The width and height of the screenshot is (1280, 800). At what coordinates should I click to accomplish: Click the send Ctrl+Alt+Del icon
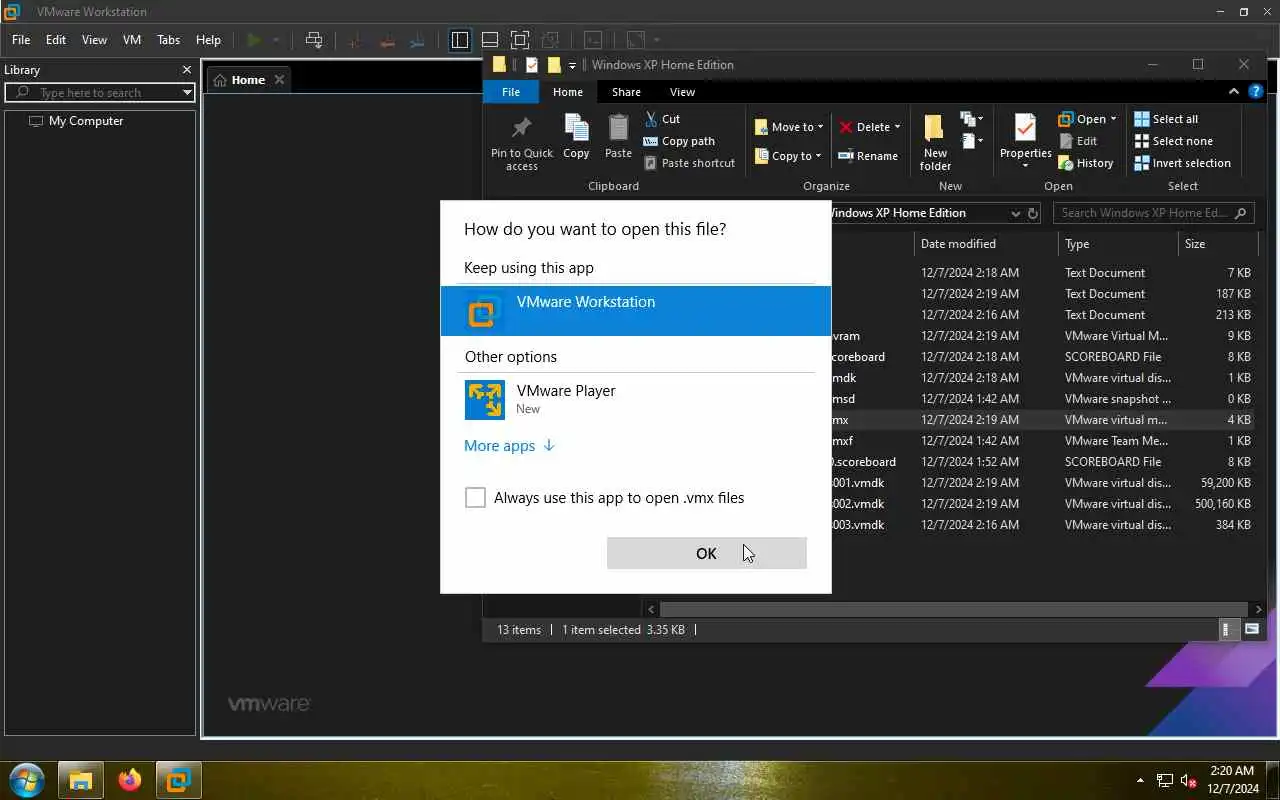(x=314, y=40)
